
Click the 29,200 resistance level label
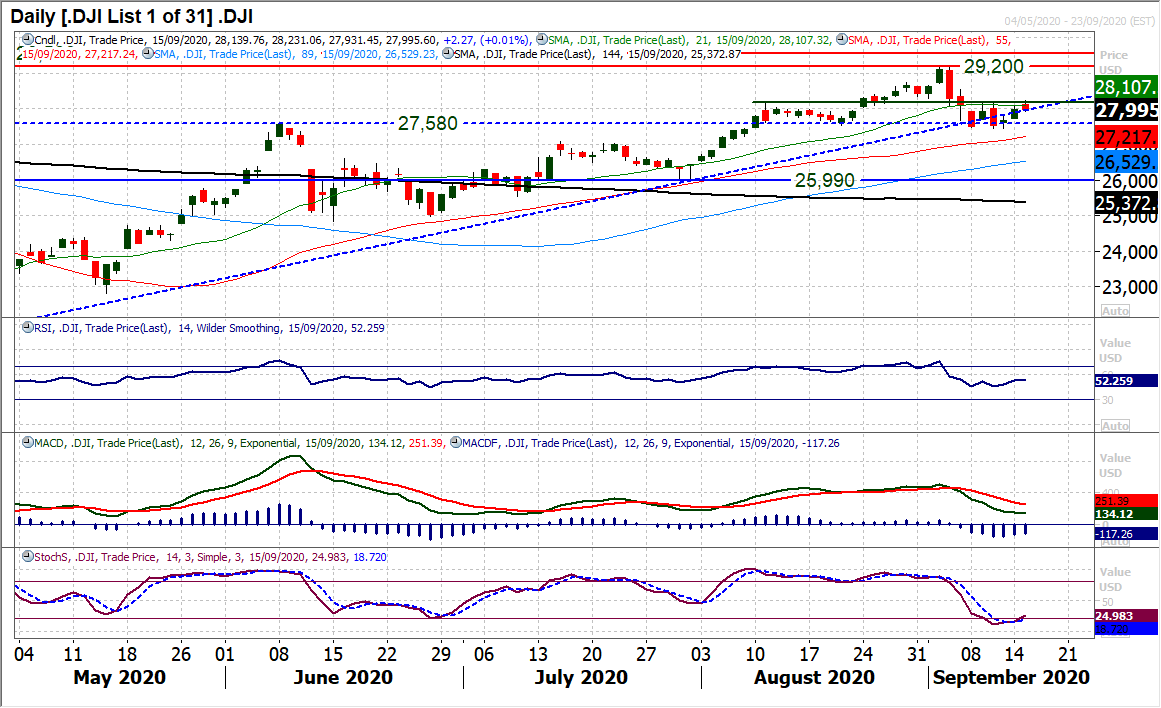tap(994, 67)
